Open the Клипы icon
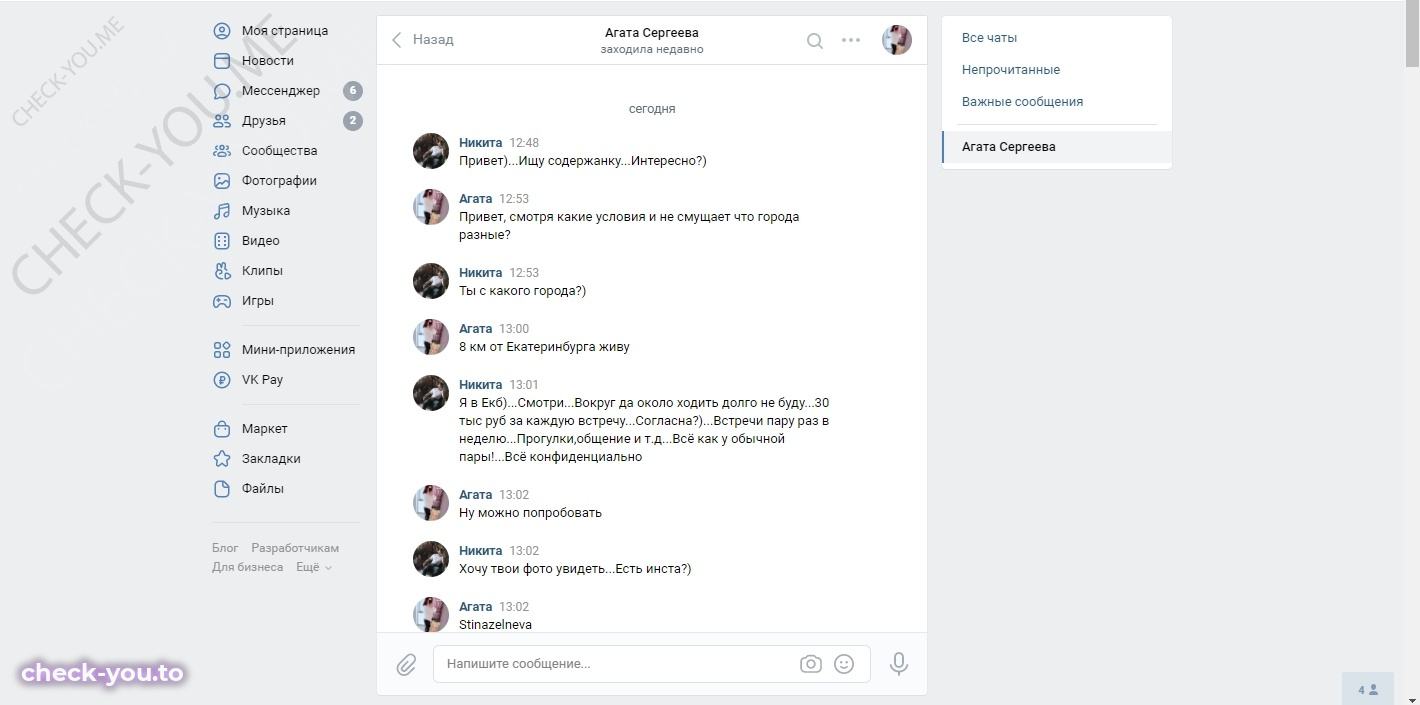 [222, 271]
